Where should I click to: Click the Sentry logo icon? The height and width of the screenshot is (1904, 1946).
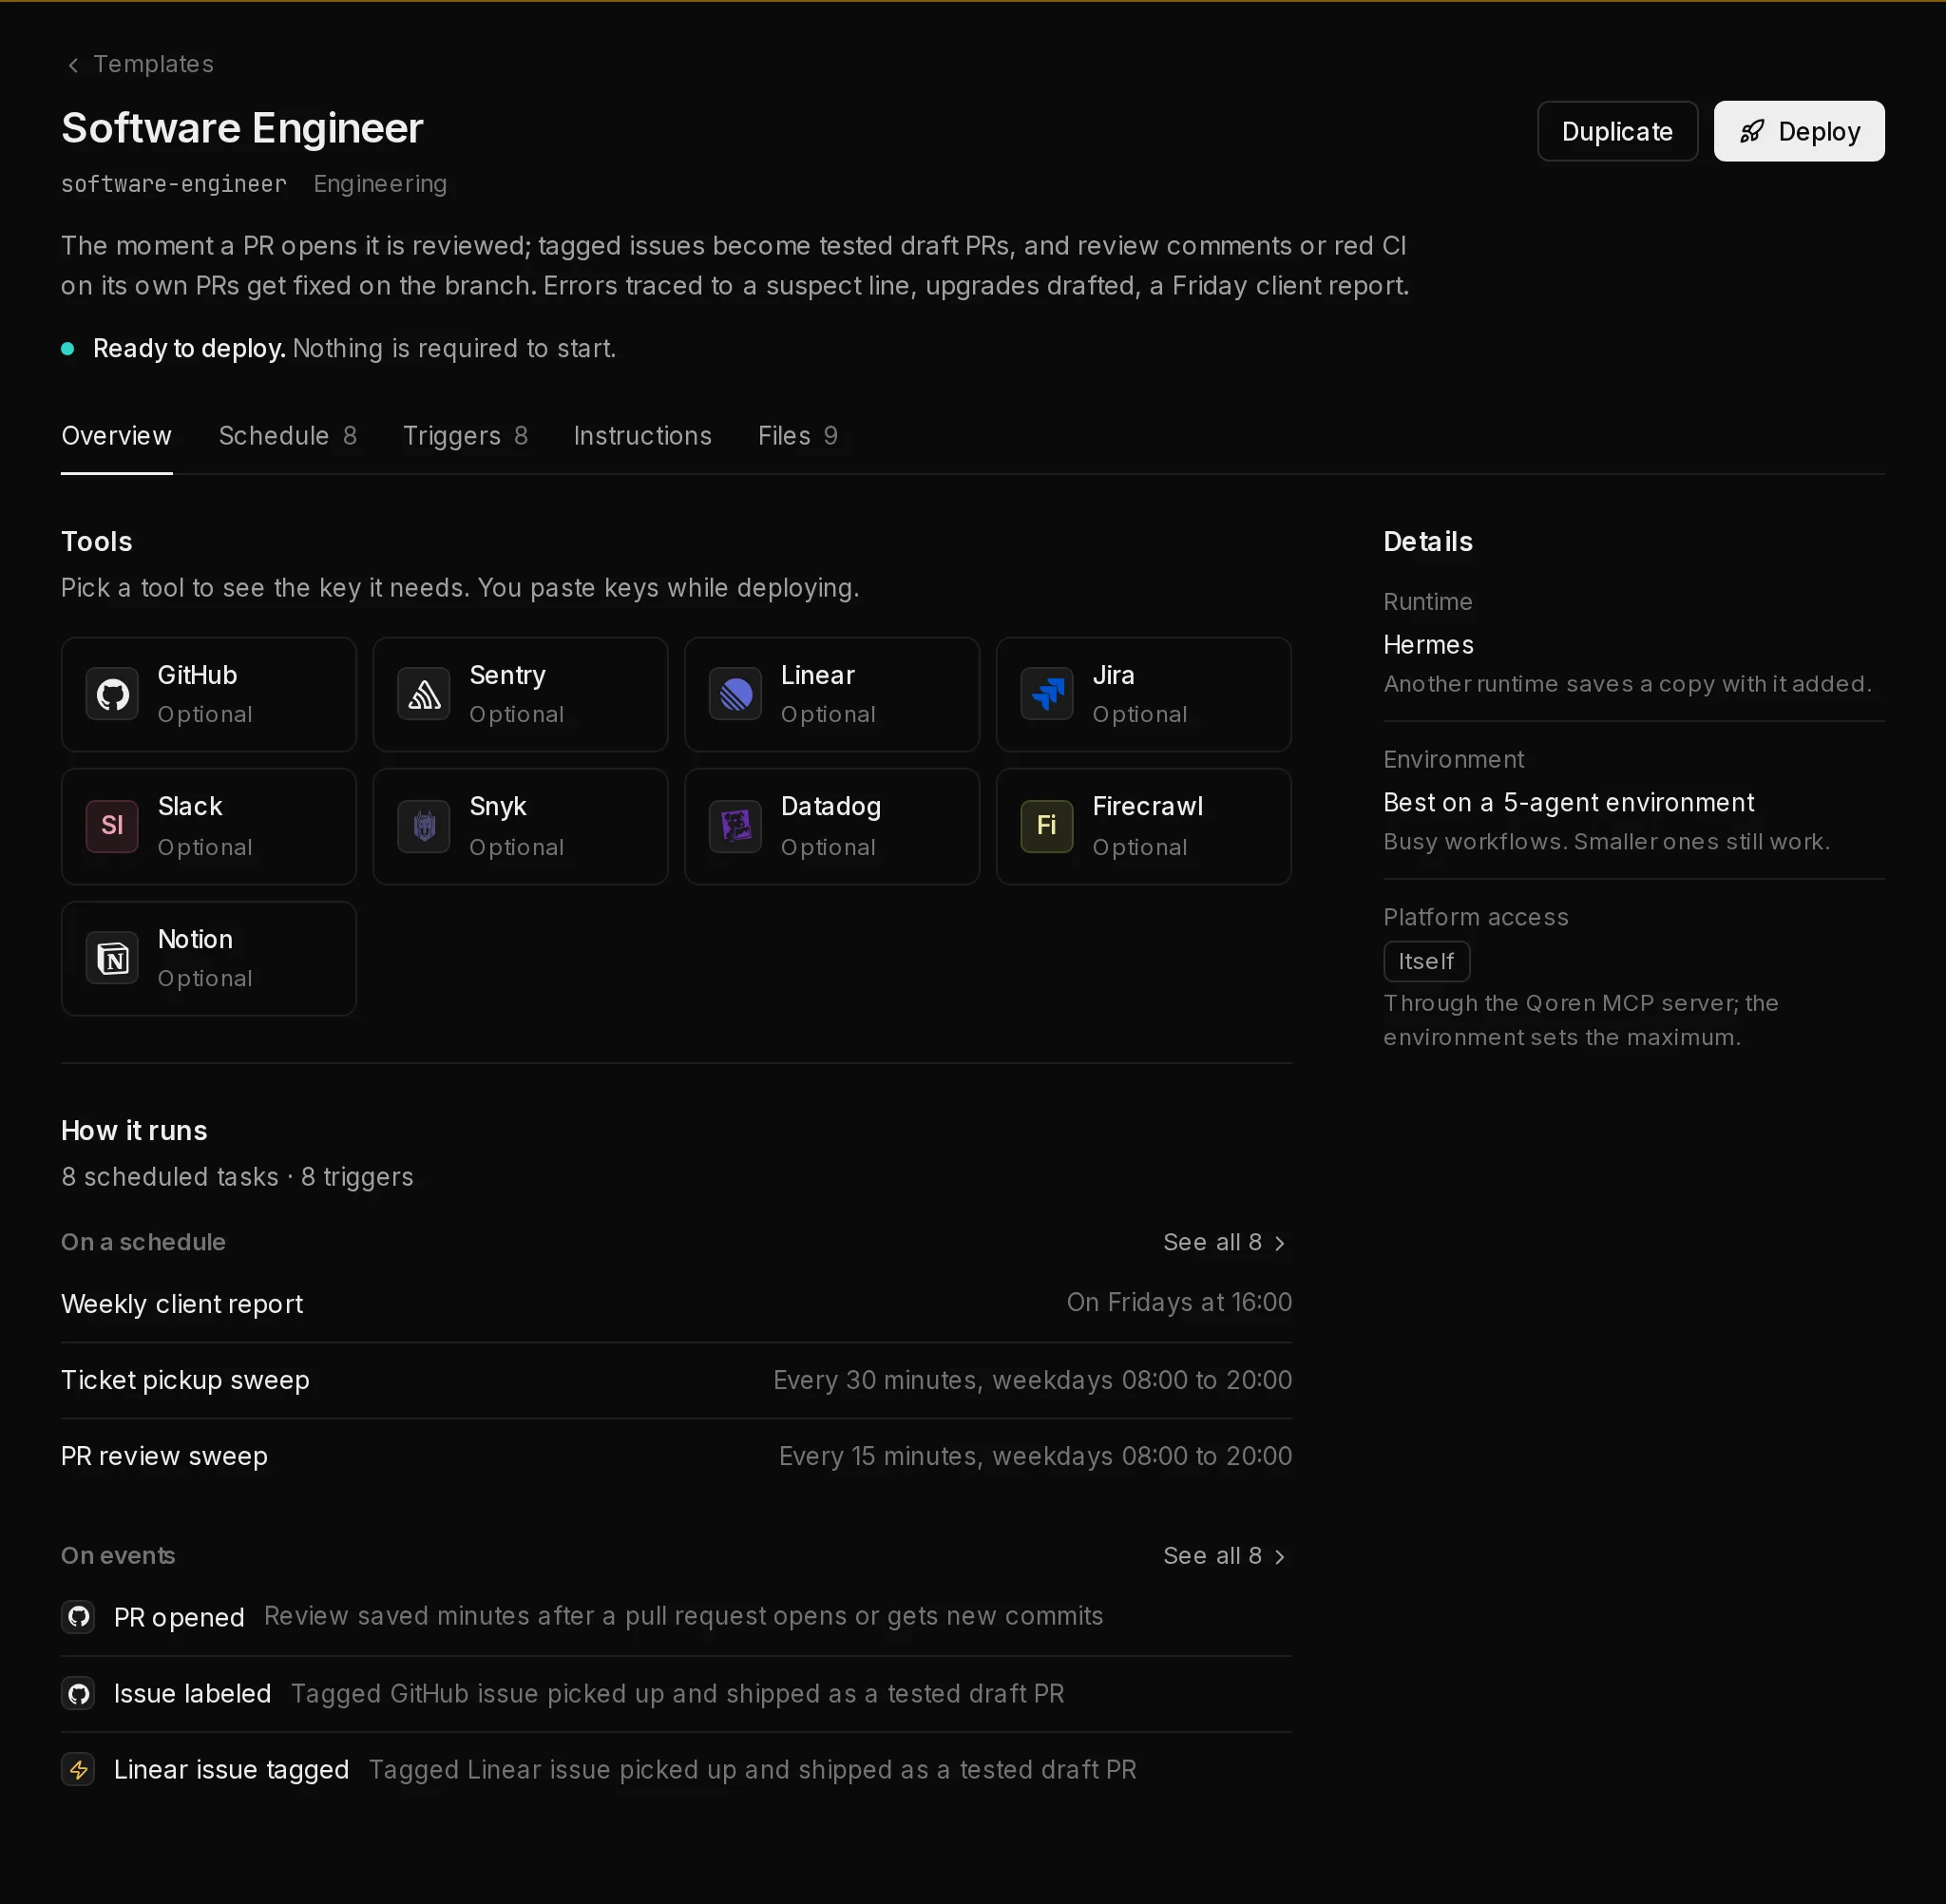tap(424, 694)
